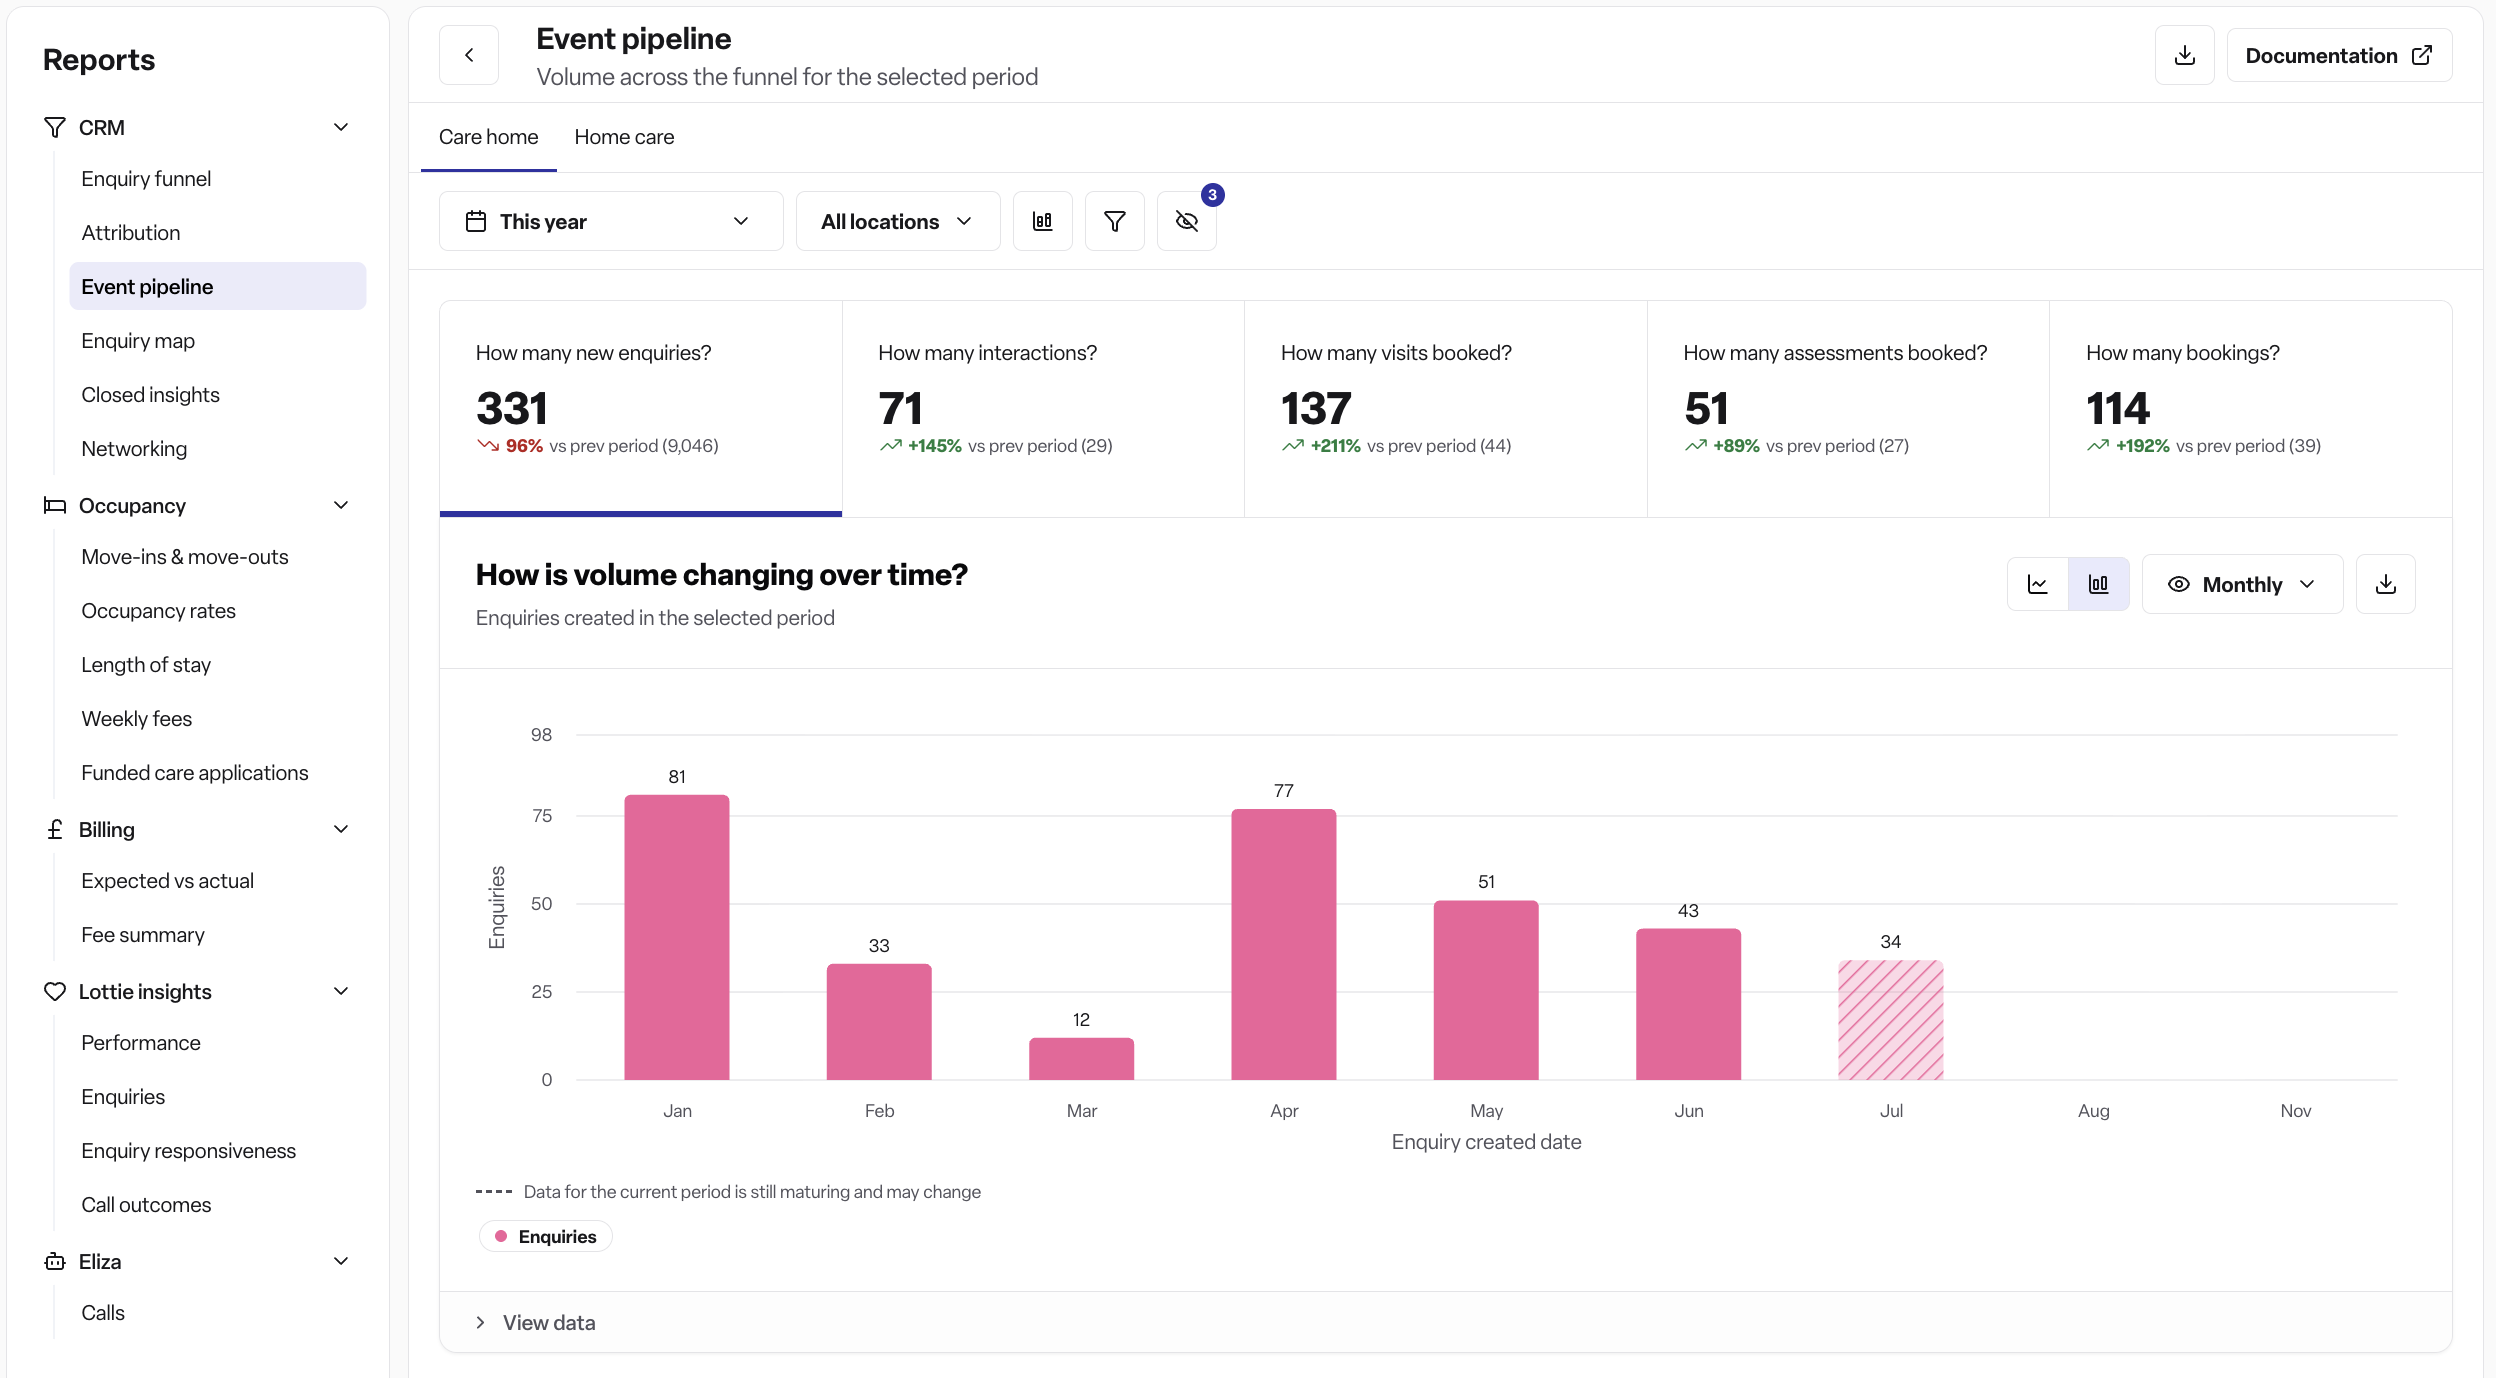Download the volume chart
Viewport: 2496px width, 1378px height.
[x=2386, y=584]
